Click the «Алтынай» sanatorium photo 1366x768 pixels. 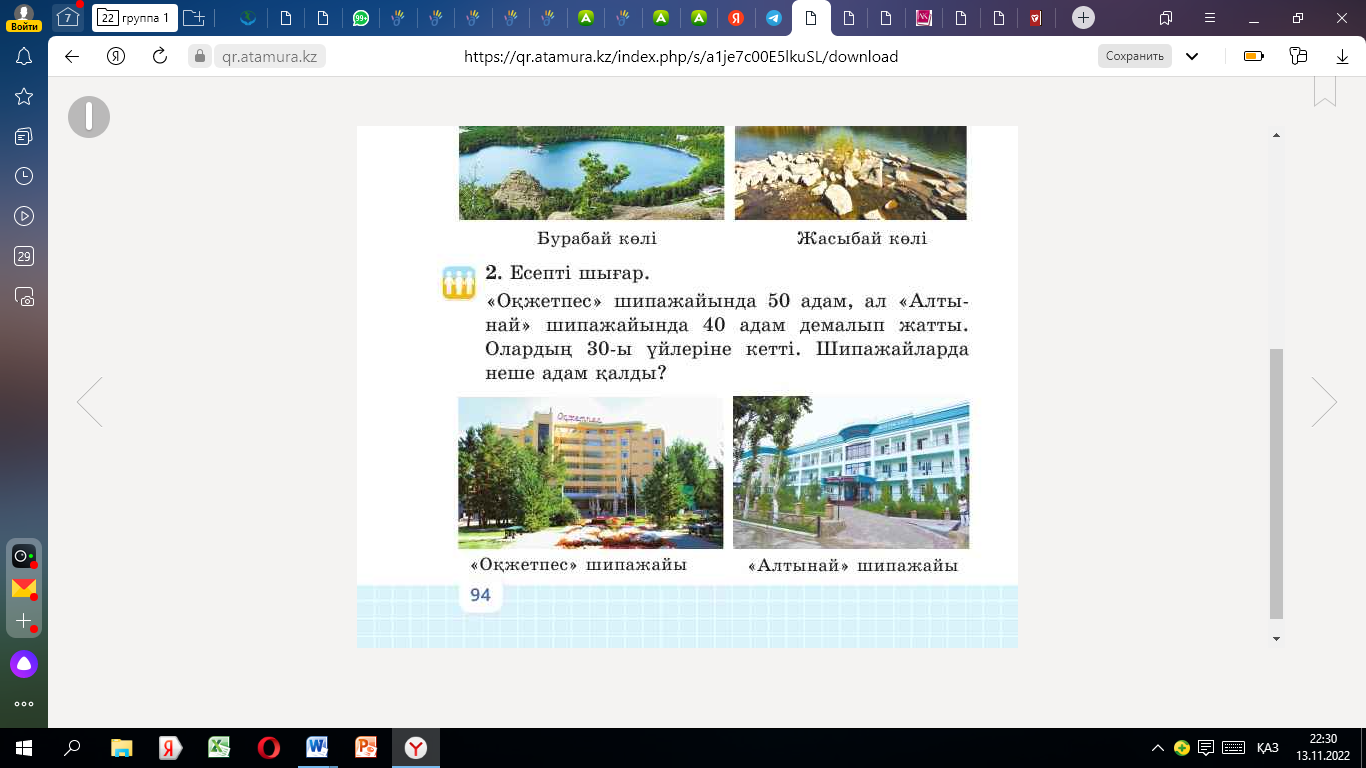851,472
